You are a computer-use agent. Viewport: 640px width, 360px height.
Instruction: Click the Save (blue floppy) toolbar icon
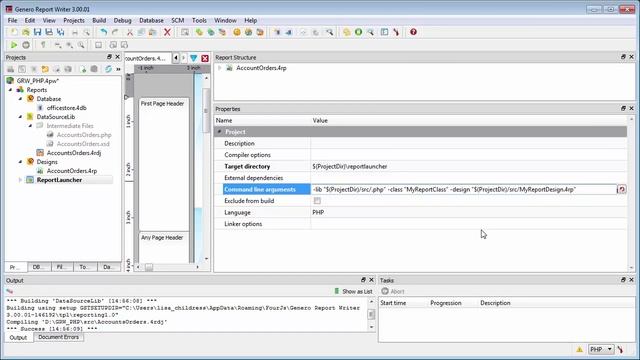(x=38, y=32)
